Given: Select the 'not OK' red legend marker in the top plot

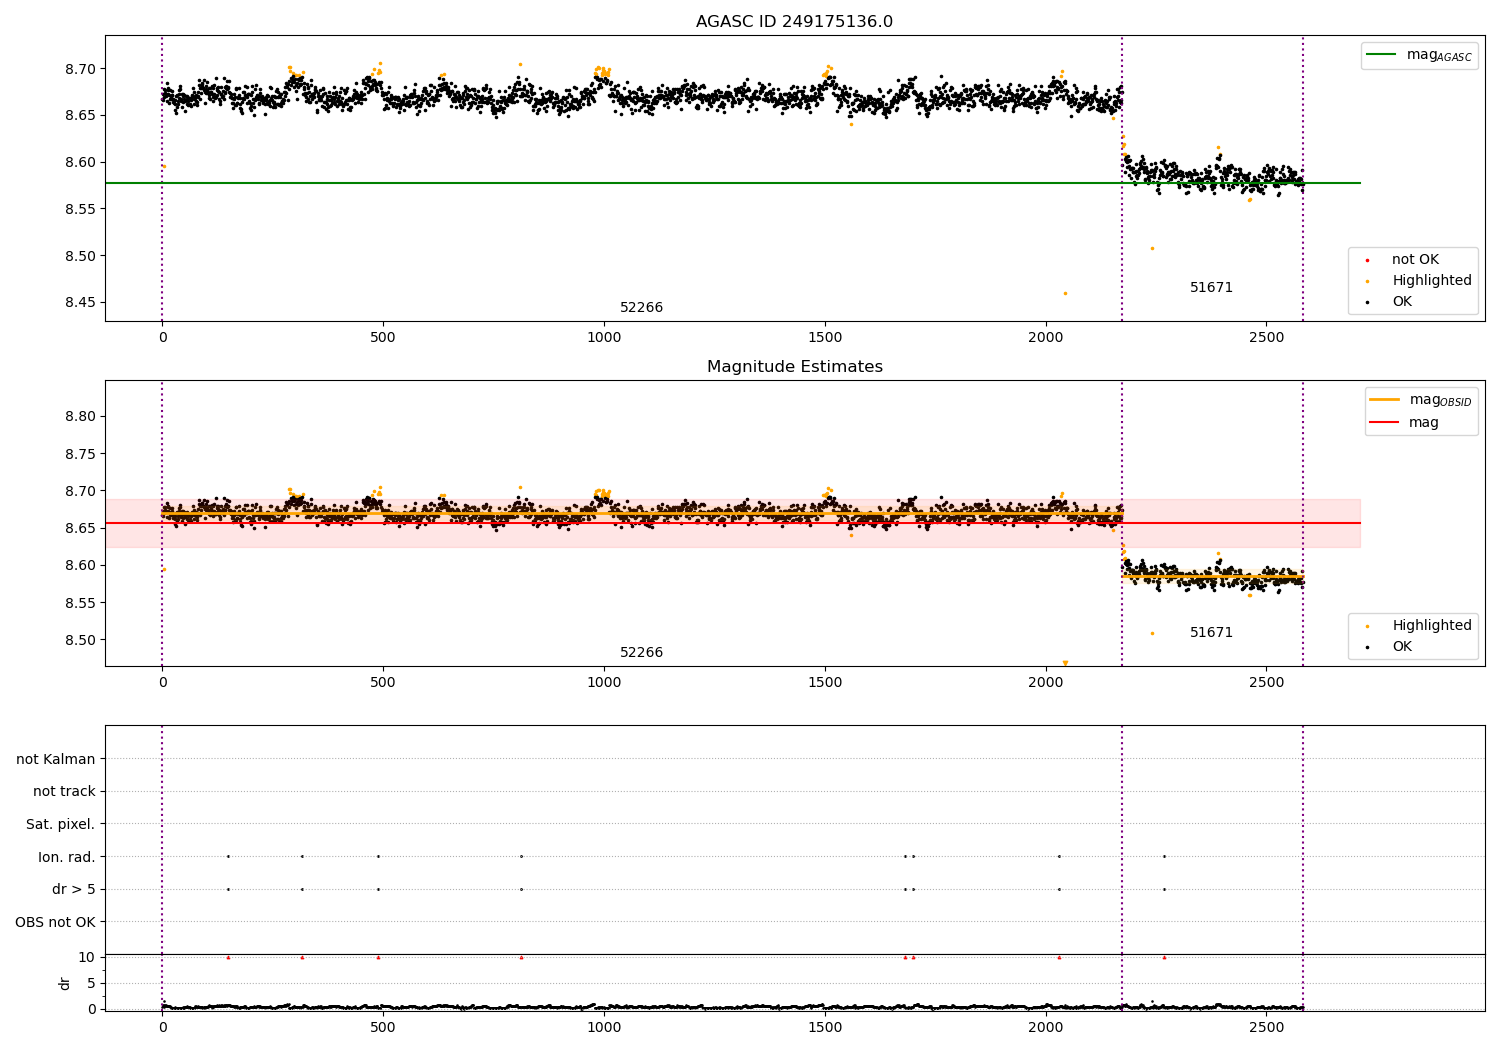Looking at the screenshot, I should (x=1367, y=260).
